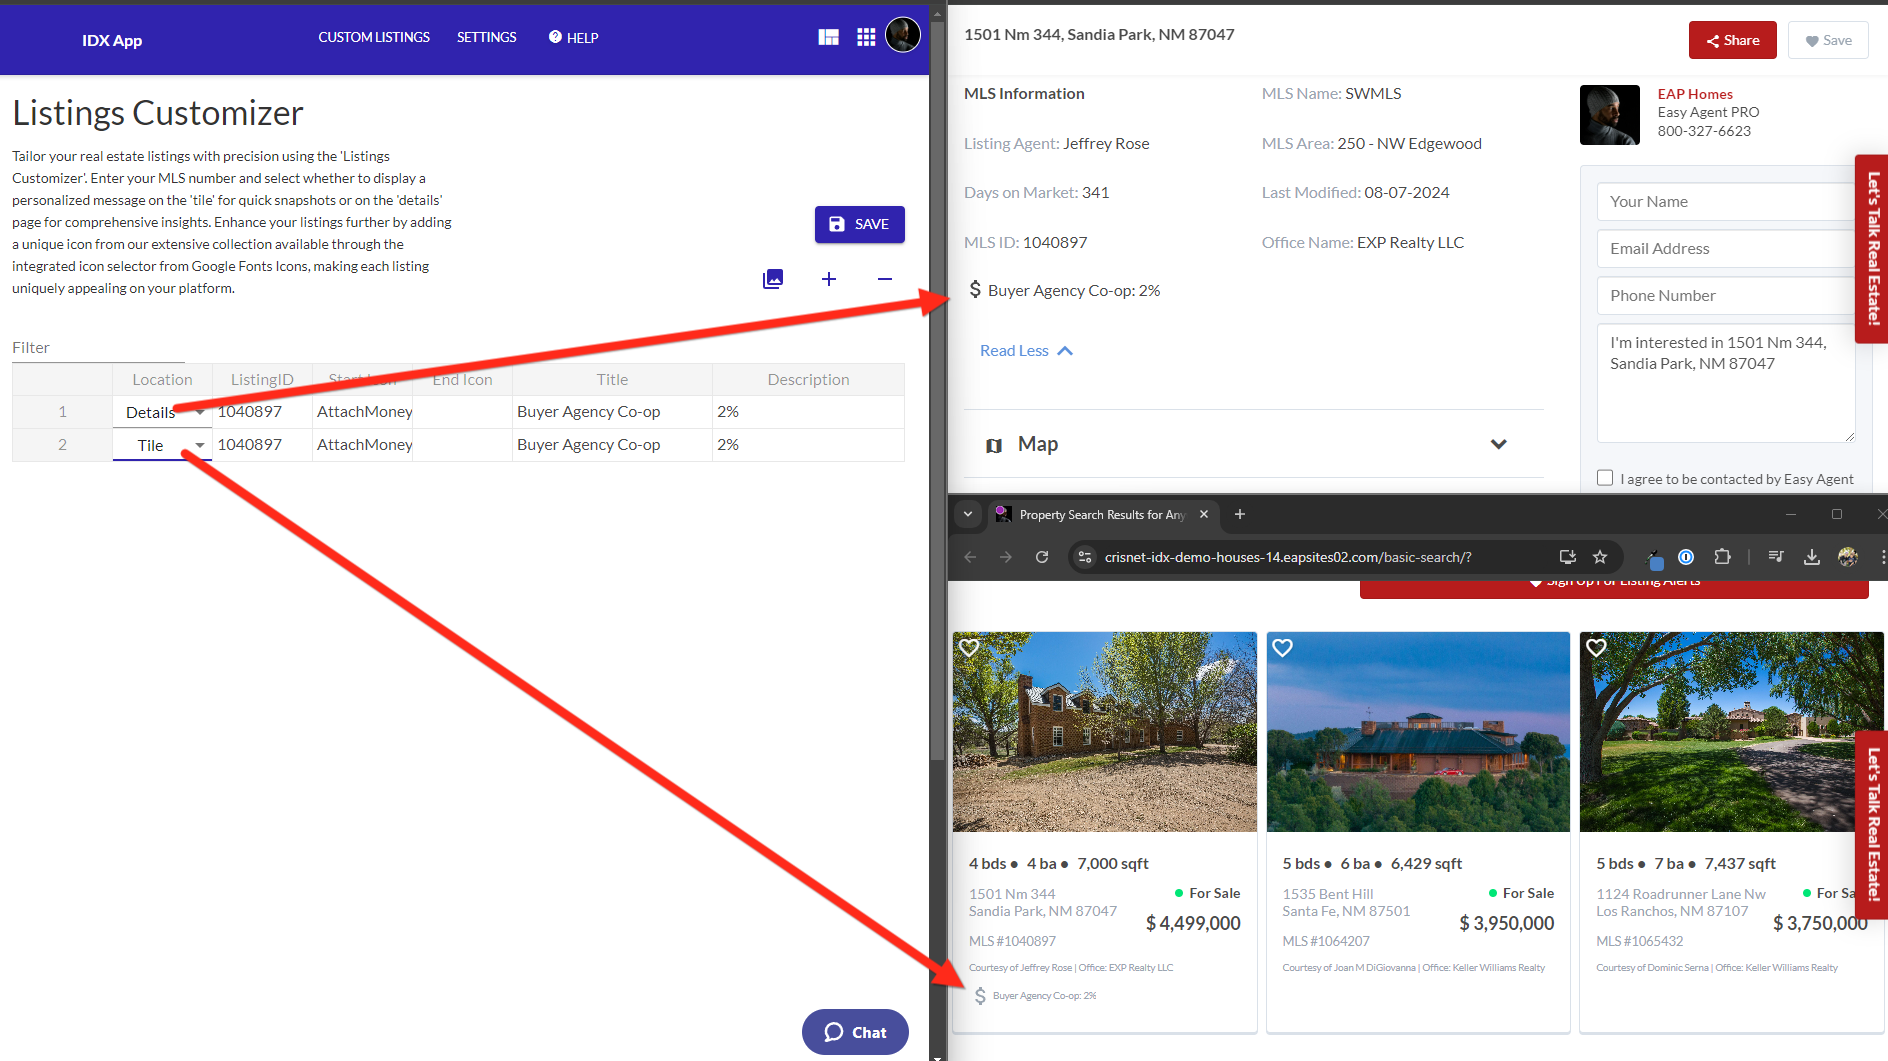Open Location dropdown for row 2 Tile
The height and width of the screenshot is (1061, 1888).
(200, 445)
